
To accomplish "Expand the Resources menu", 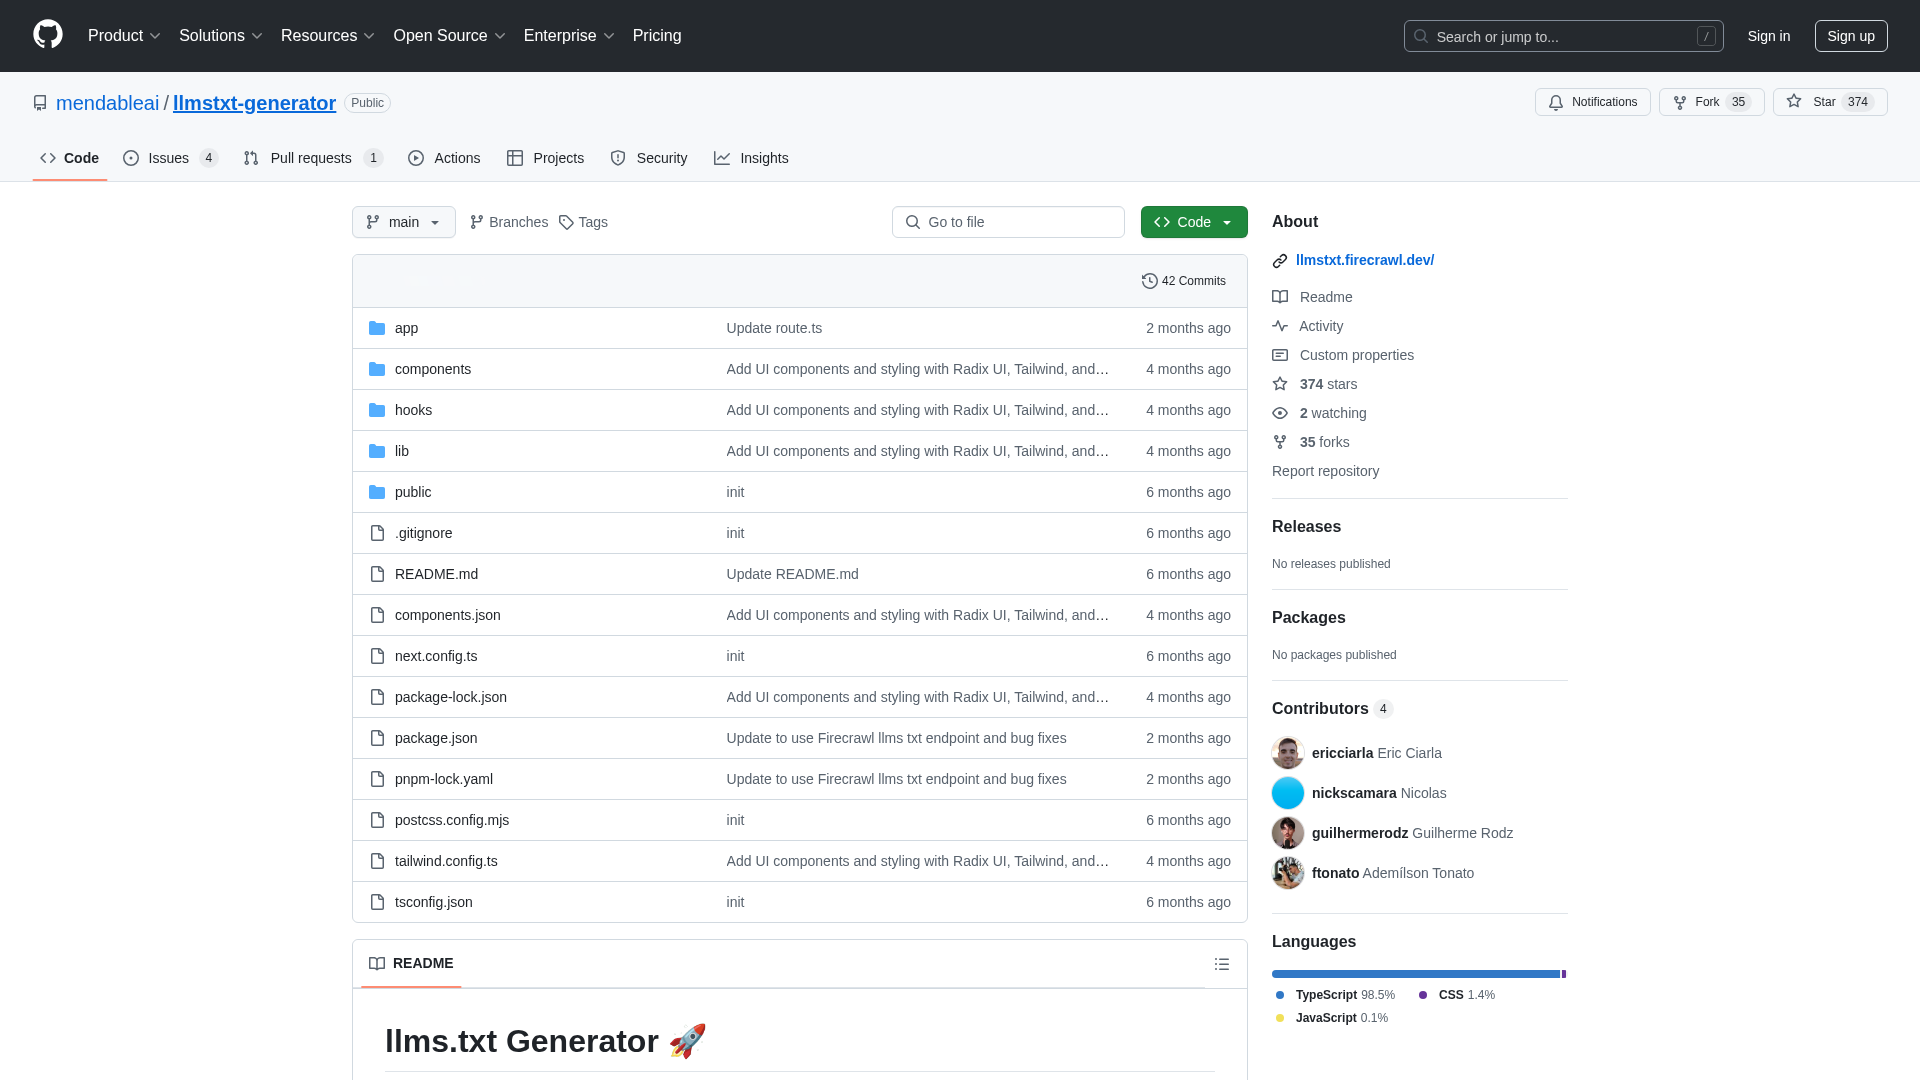I will [328, 35].
